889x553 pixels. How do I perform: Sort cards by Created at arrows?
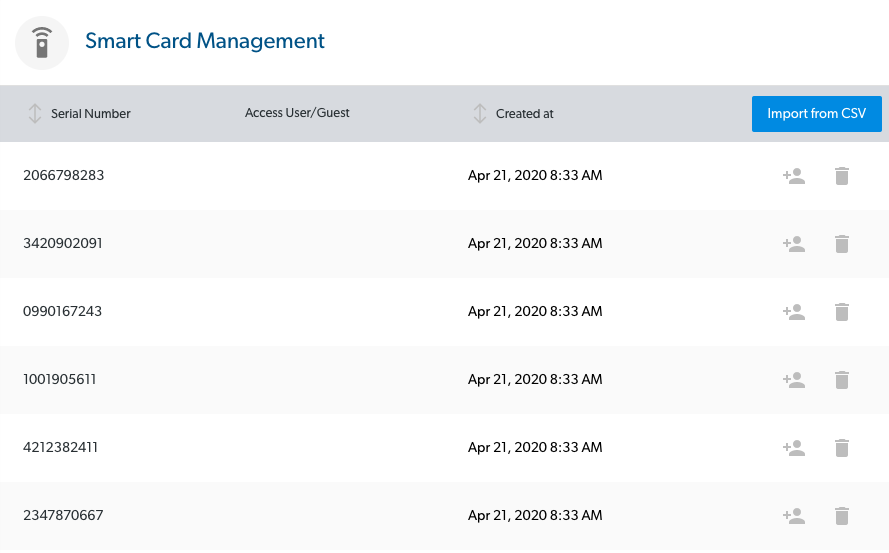[x=479, y=114]
